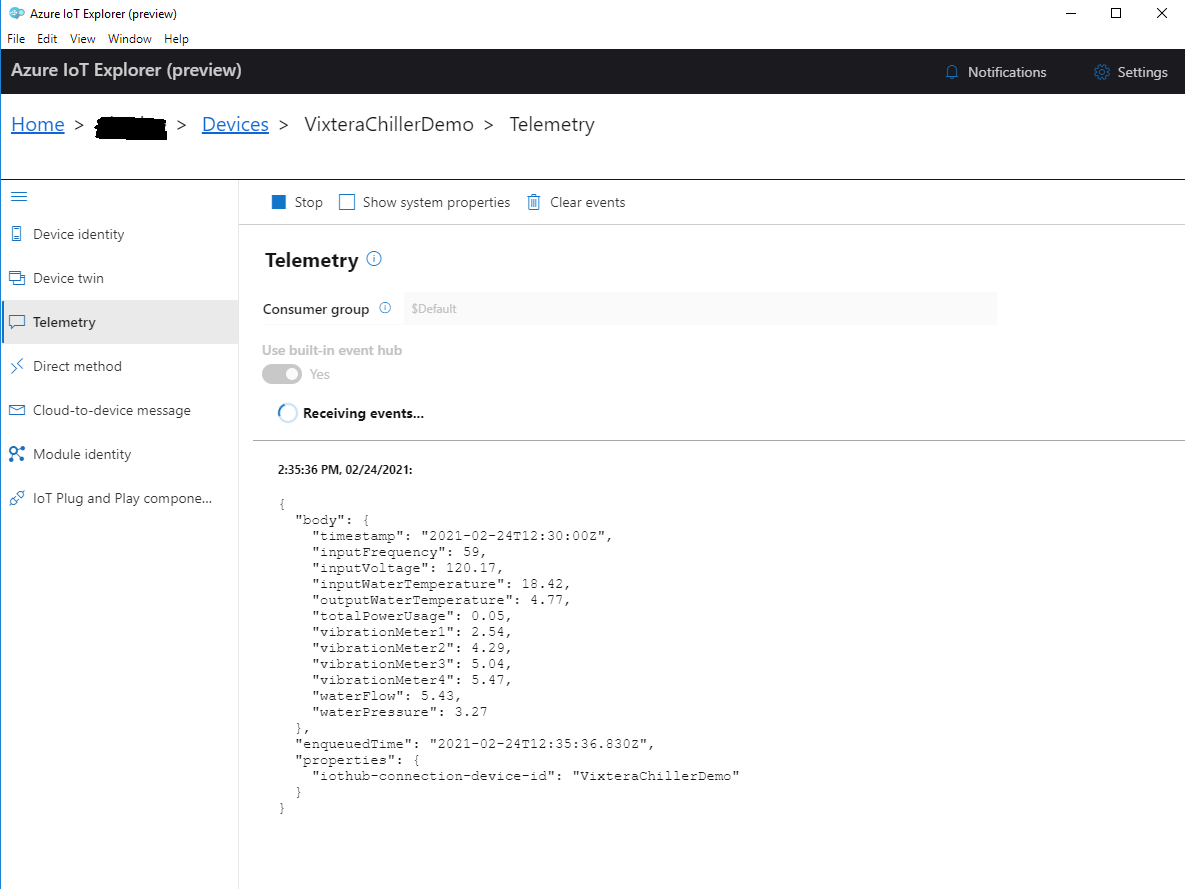
Task: Click the Azure IoT Explorer (preview) header title
Action: (126, 70)
